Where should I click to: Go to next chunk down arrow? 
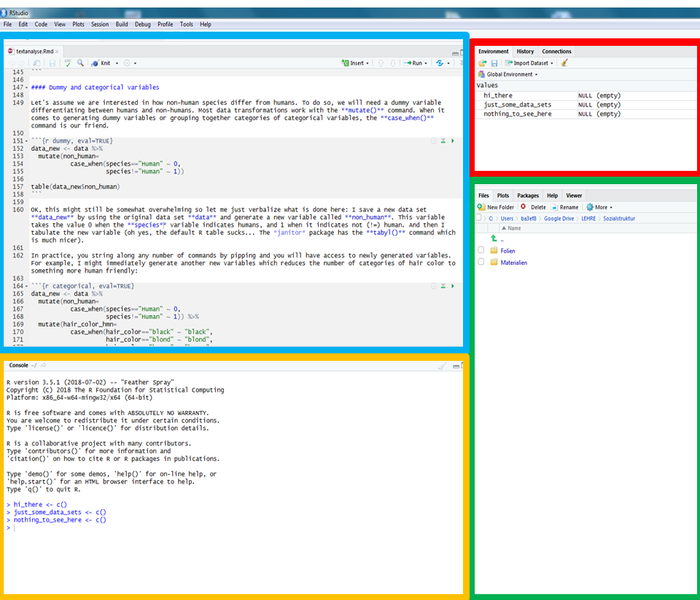[x=393, y=63]
